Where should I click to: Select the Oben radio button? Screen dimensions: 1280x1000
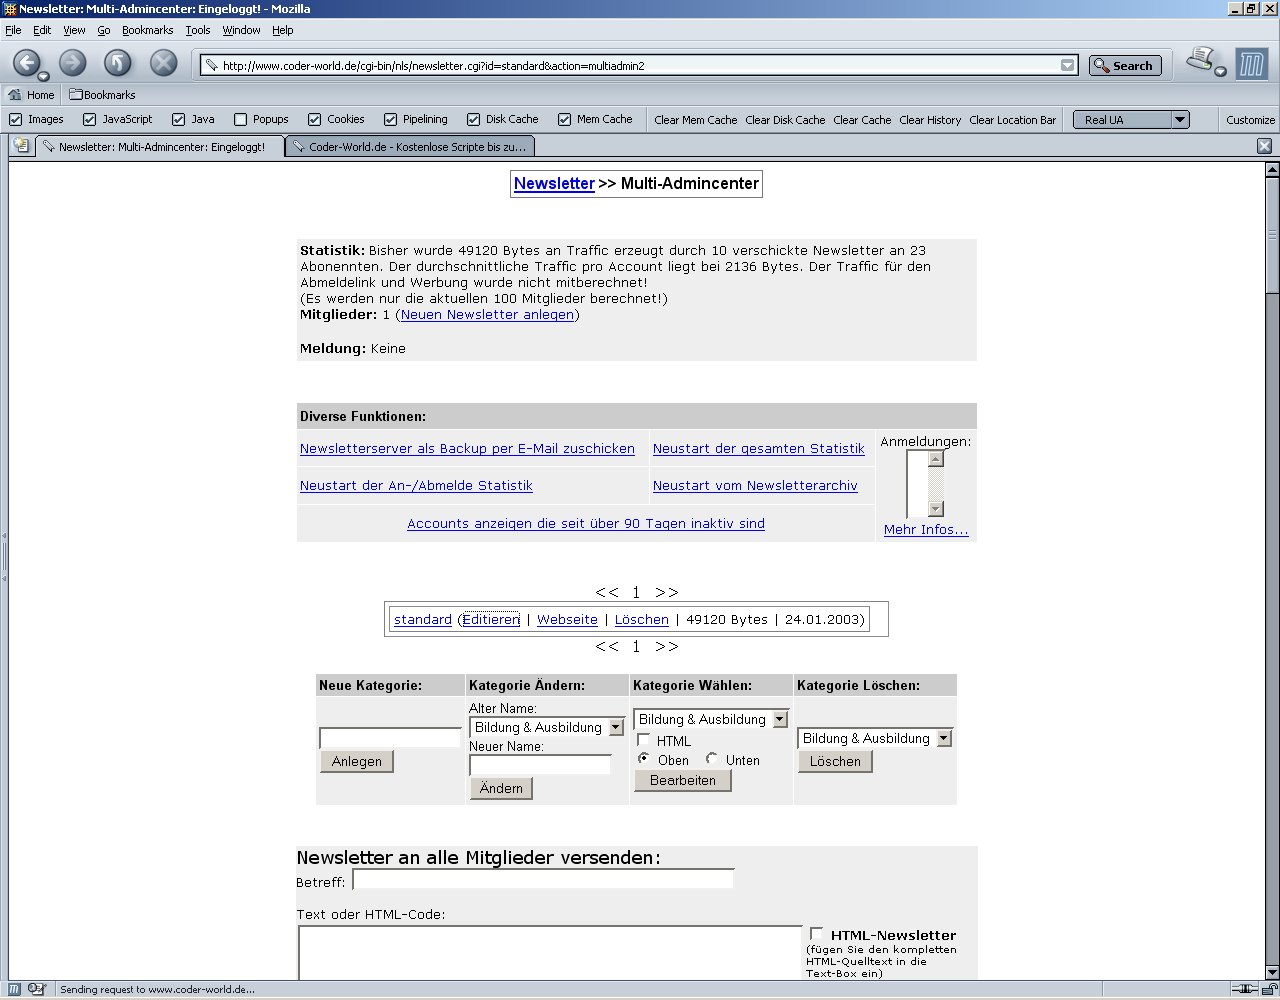point(644,759)
